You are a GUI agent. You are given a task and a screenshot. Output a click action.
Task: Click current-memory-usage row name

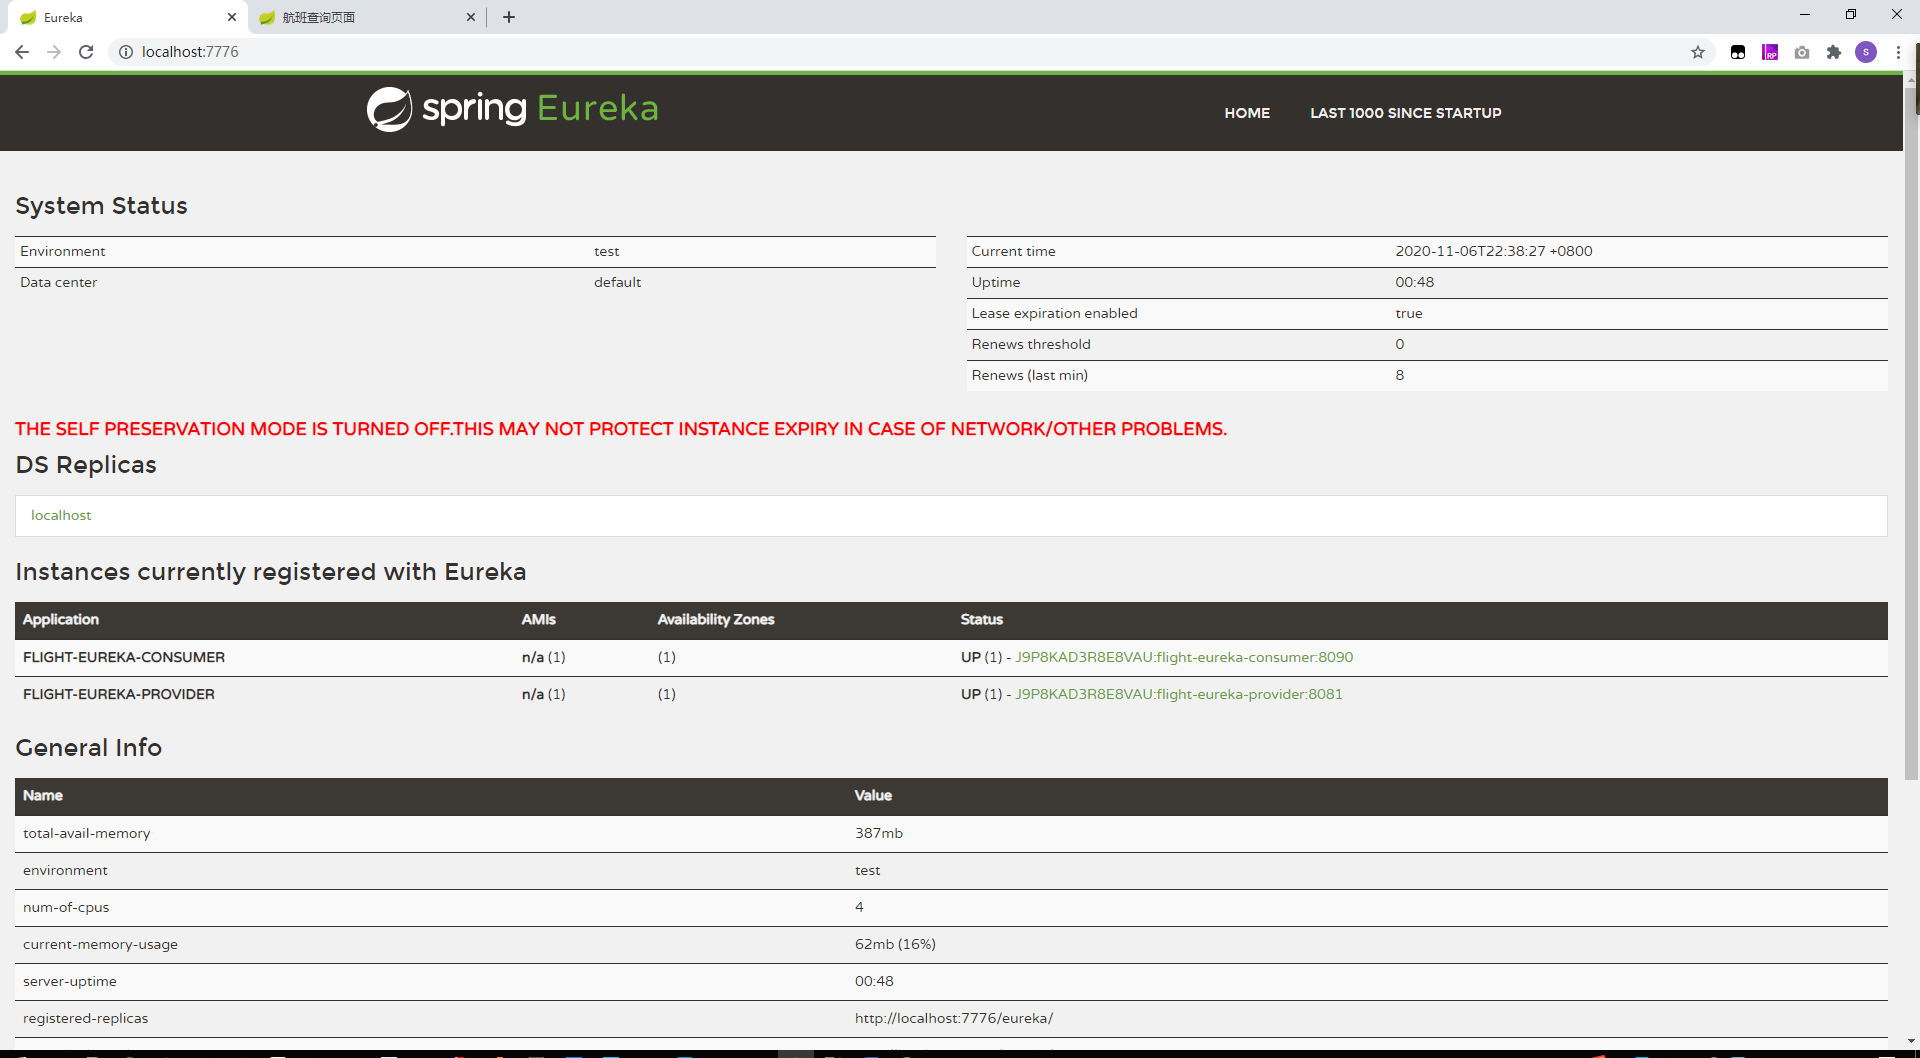(x=100, y=944)
